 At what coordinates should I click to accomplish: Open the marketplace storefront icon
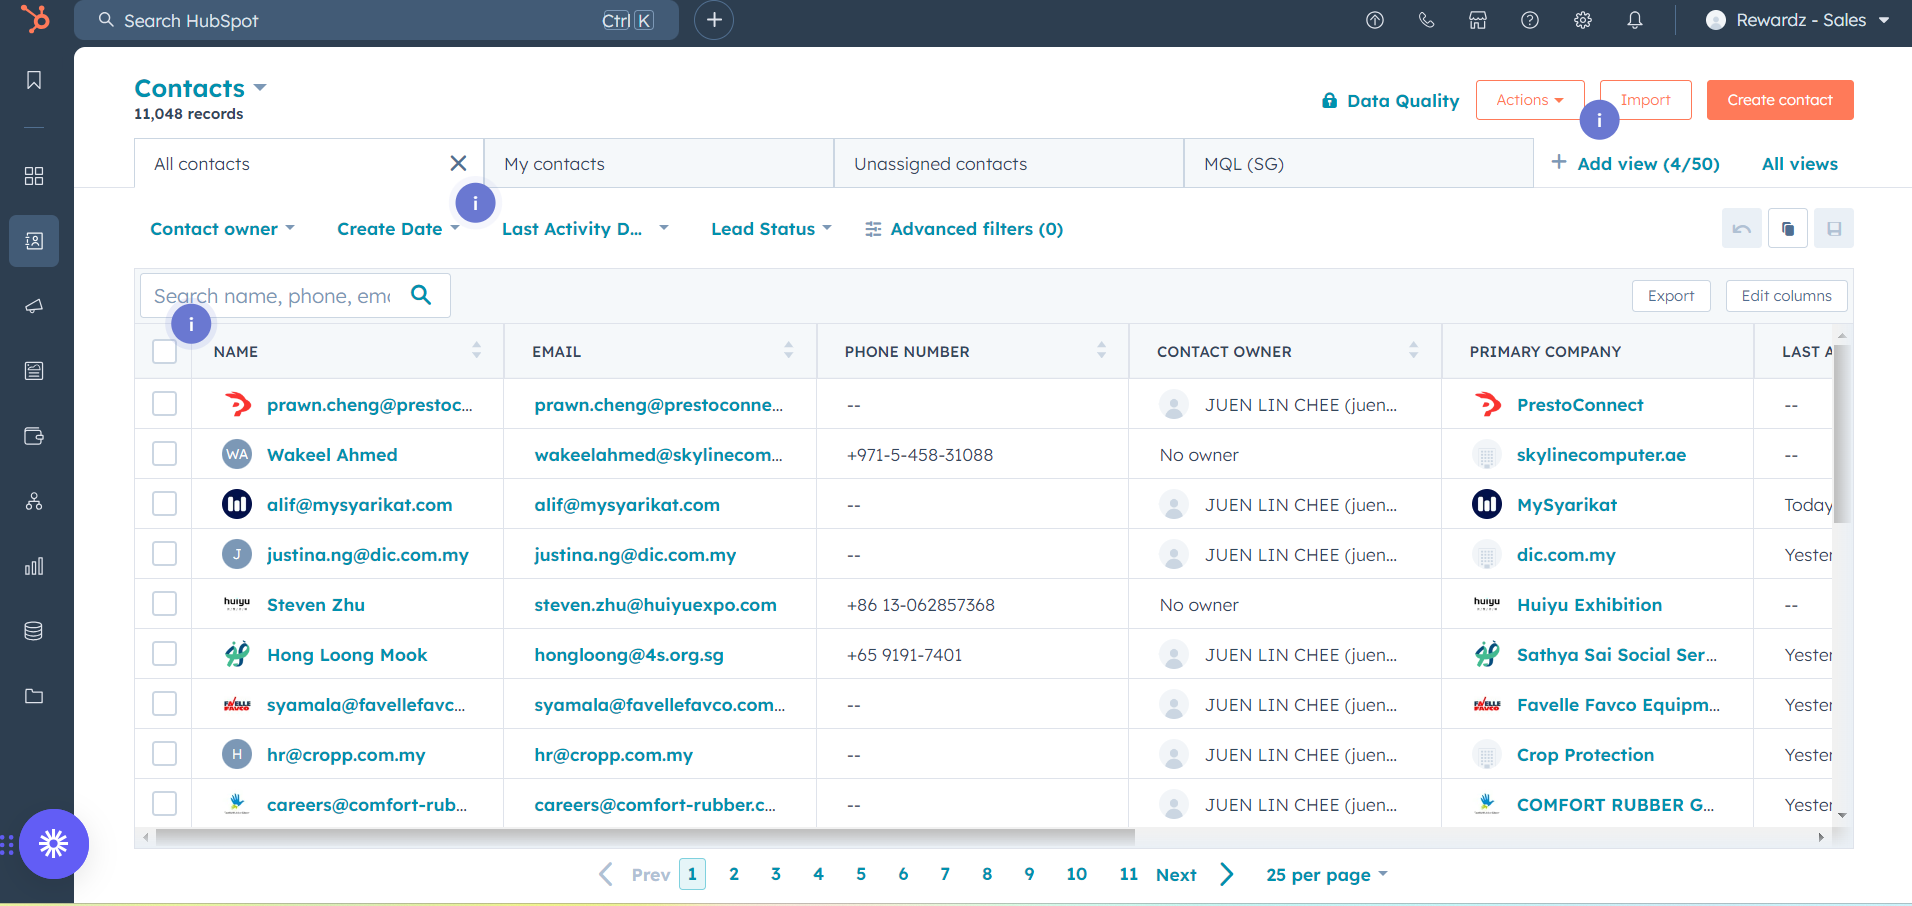click(1478, 20)
